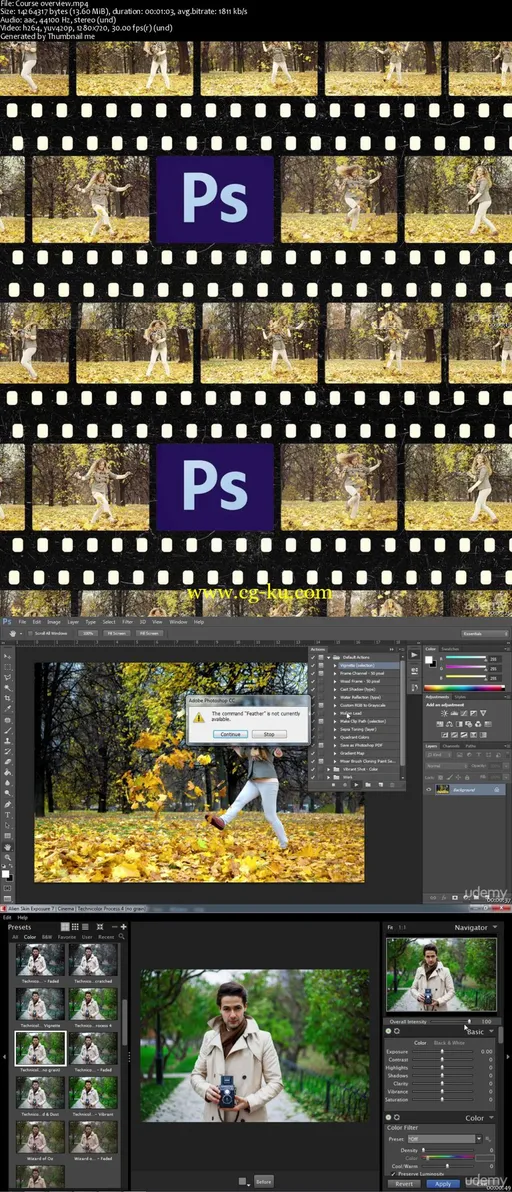The width and height of the screenshot is (512, 1192).
Task: Open the Photoshop Select menu
Action: coord(109,622)
